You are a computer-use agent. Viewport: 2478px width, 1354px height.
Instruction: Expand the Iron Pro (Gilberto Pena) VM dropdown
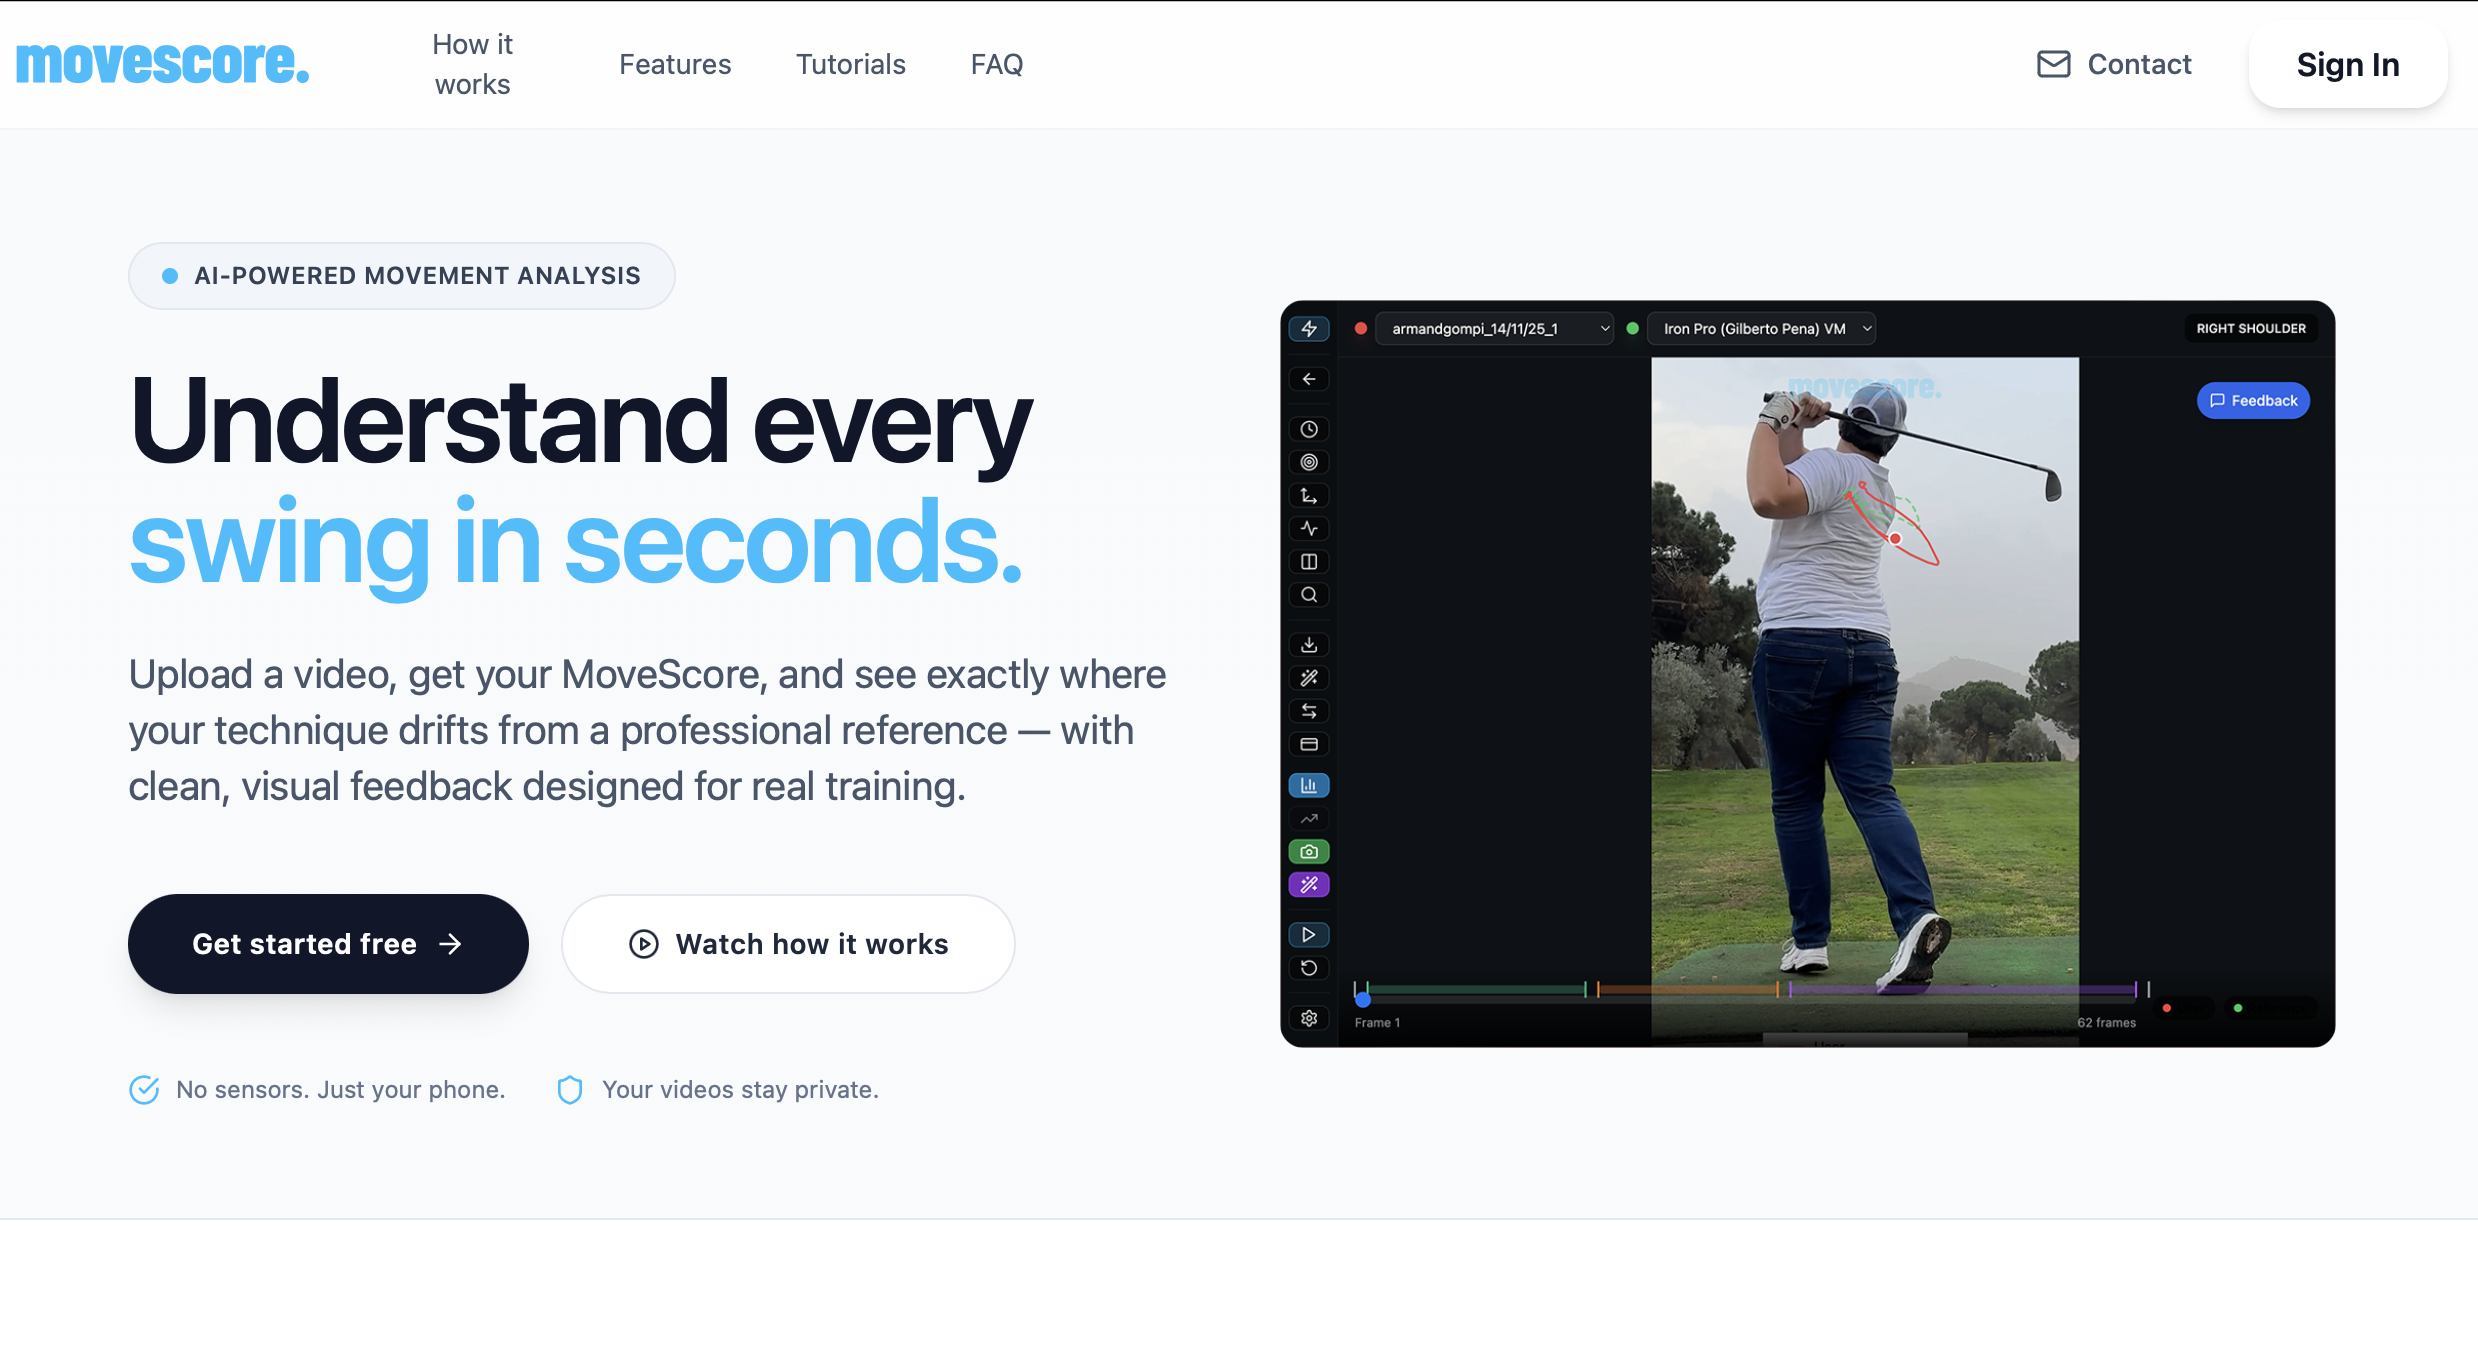pos(1761,329)
